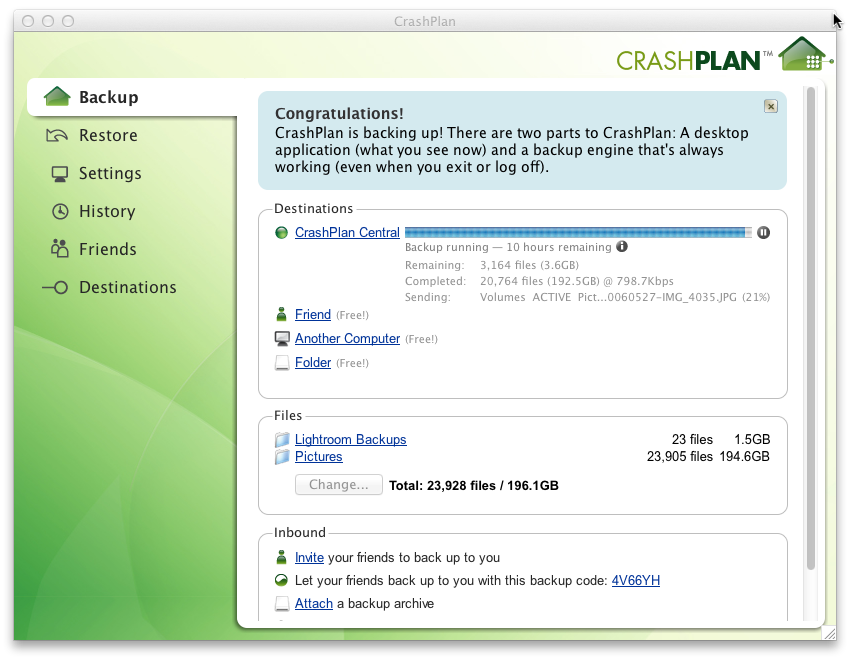
Task: Click the backup code 4V66YH link
Action: pyautogui.click(x=635, y=581)
